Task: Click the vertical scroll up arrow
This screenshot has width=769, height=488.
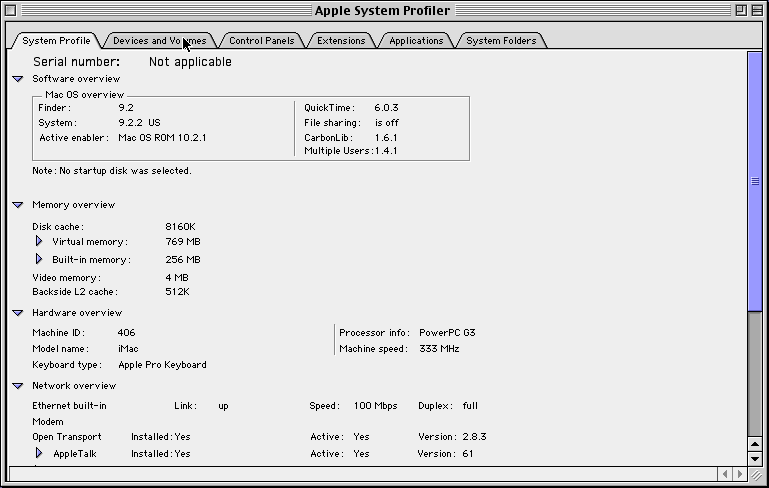Action: pos(755,444)
